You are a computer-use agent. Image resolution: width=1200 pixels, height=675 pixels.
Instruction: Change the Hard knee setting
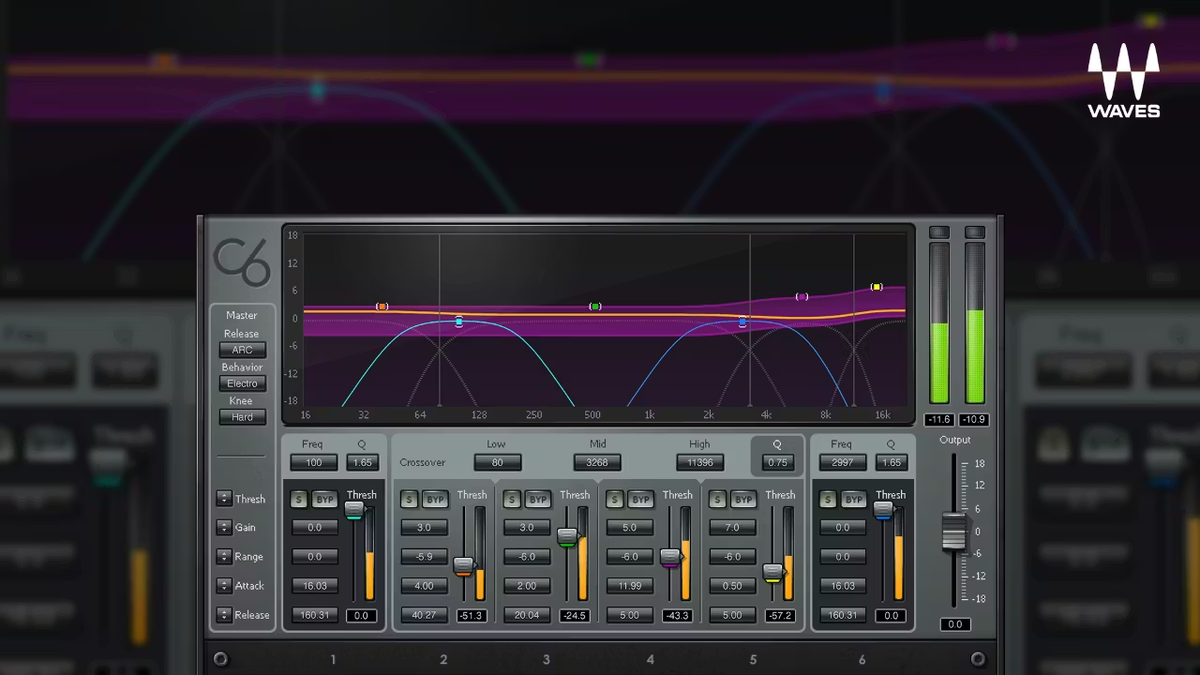pyautogui.click(x=243, y=417)
